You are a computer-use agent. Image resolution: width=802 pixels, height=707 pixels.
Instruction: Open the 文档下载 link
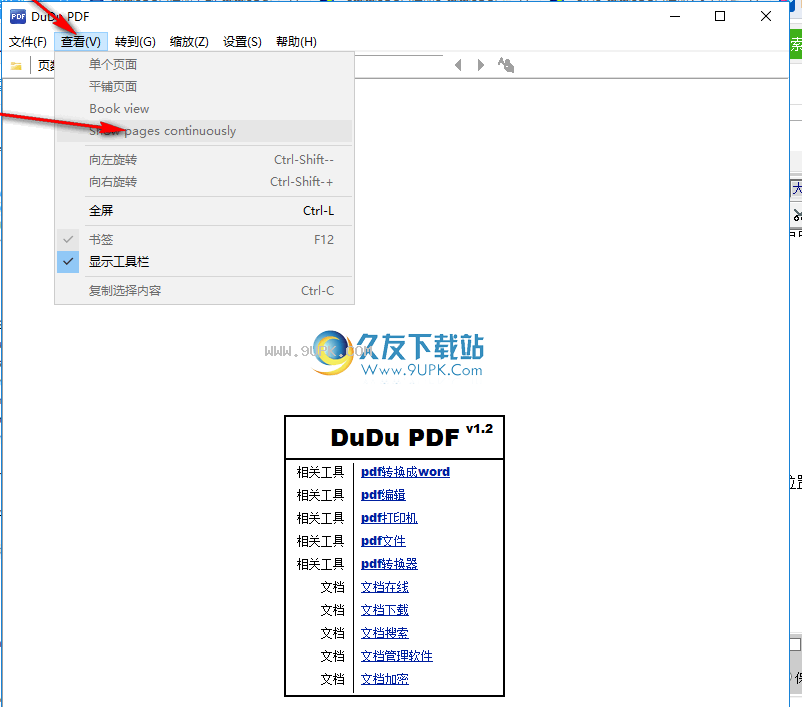point(385,610)
